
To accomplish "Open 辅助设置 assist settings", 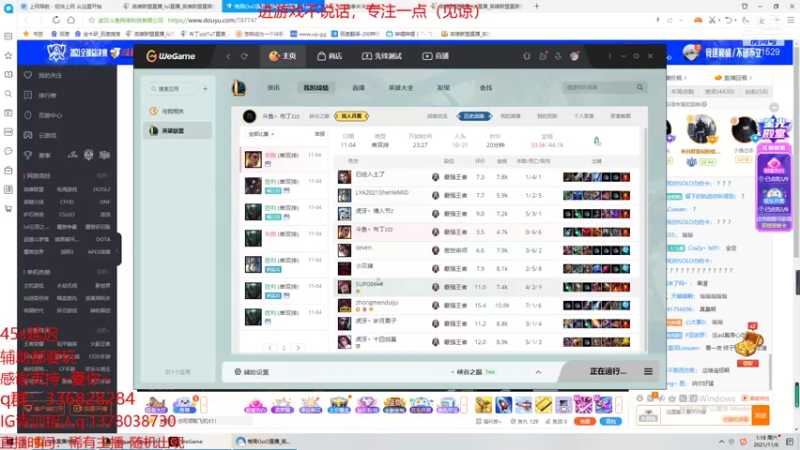I will [x=252, y=372].
